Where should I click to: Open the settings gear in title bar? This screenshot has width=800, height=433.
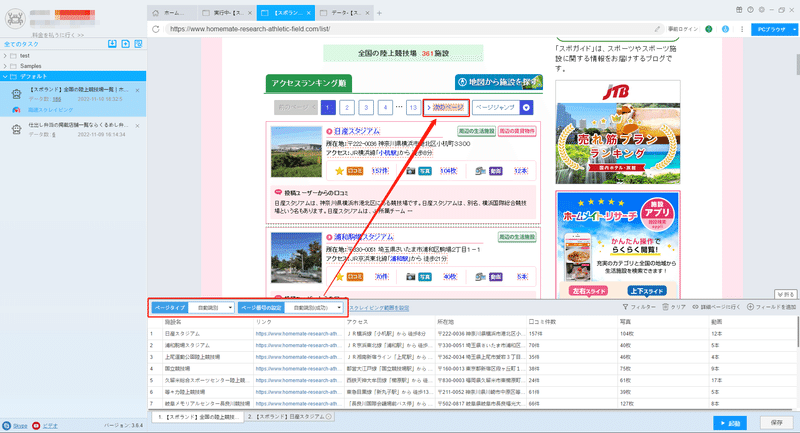pyautogui.click(x=762, y=10)
